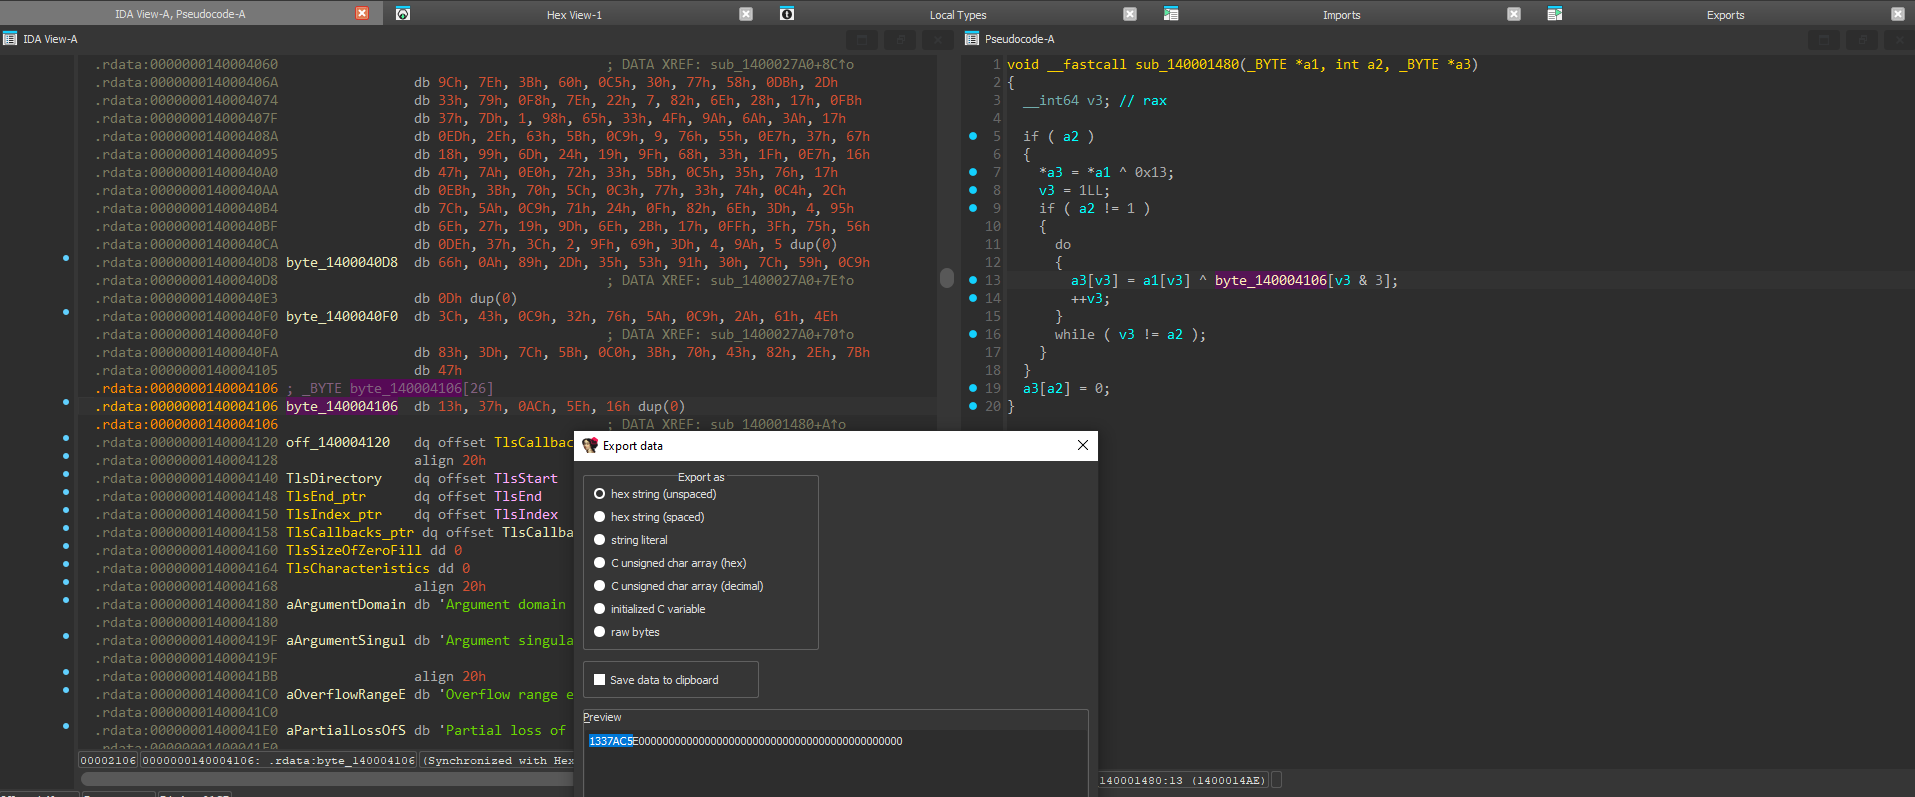Close the Export data dialog

pyautogui.click(x=1083, y=446)
